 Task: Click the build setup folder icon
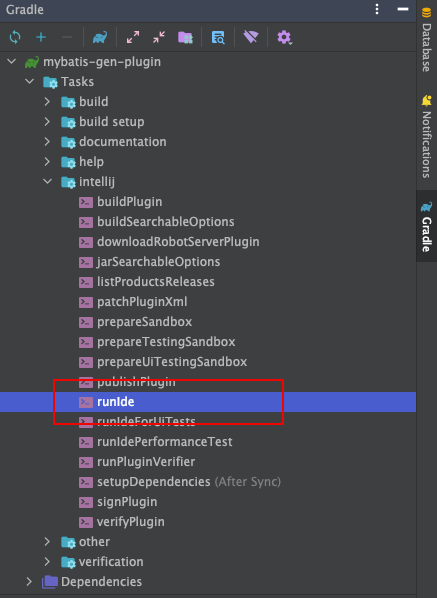pos(69,122)
